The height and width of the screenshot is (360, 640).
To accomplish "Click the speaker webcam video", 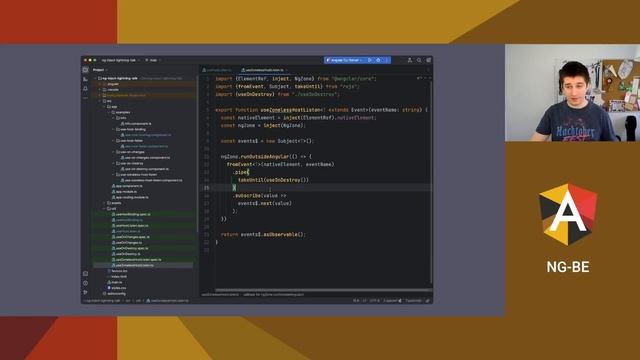I will tap(572, 93).
